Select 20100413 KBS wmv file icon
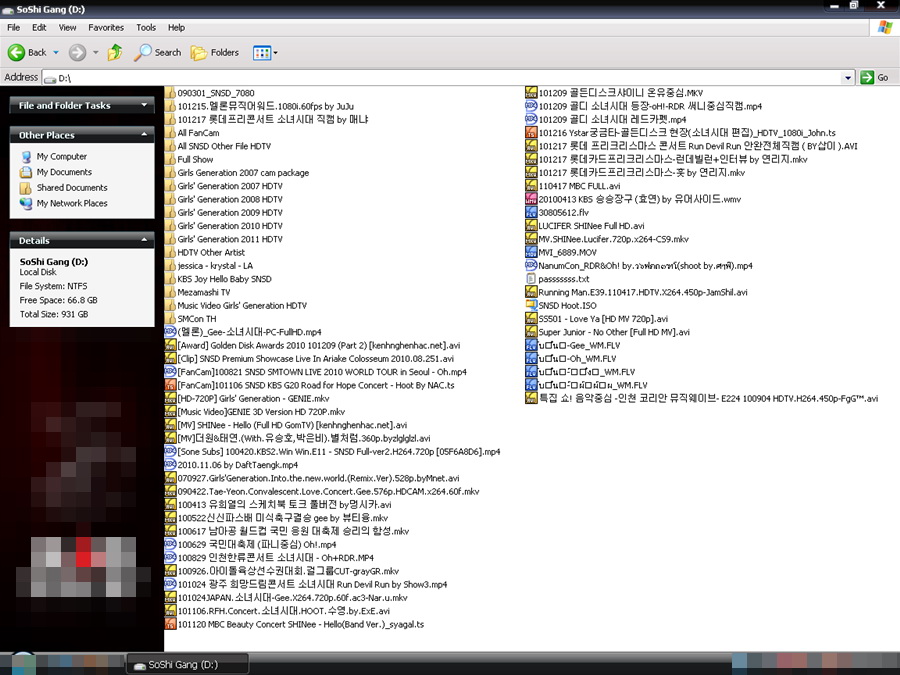 531,199
